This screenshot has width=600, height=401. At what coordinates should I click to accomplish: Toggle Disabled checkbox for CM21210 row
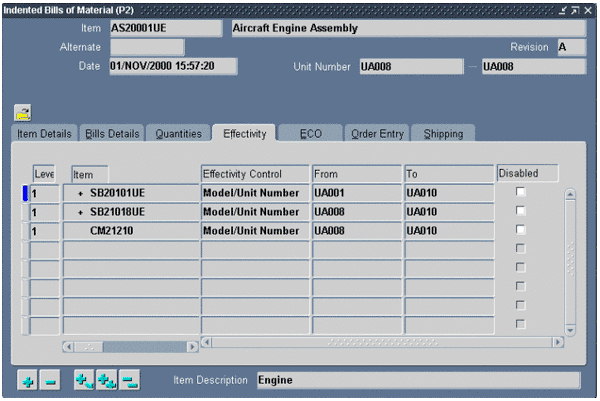(520, 230)
